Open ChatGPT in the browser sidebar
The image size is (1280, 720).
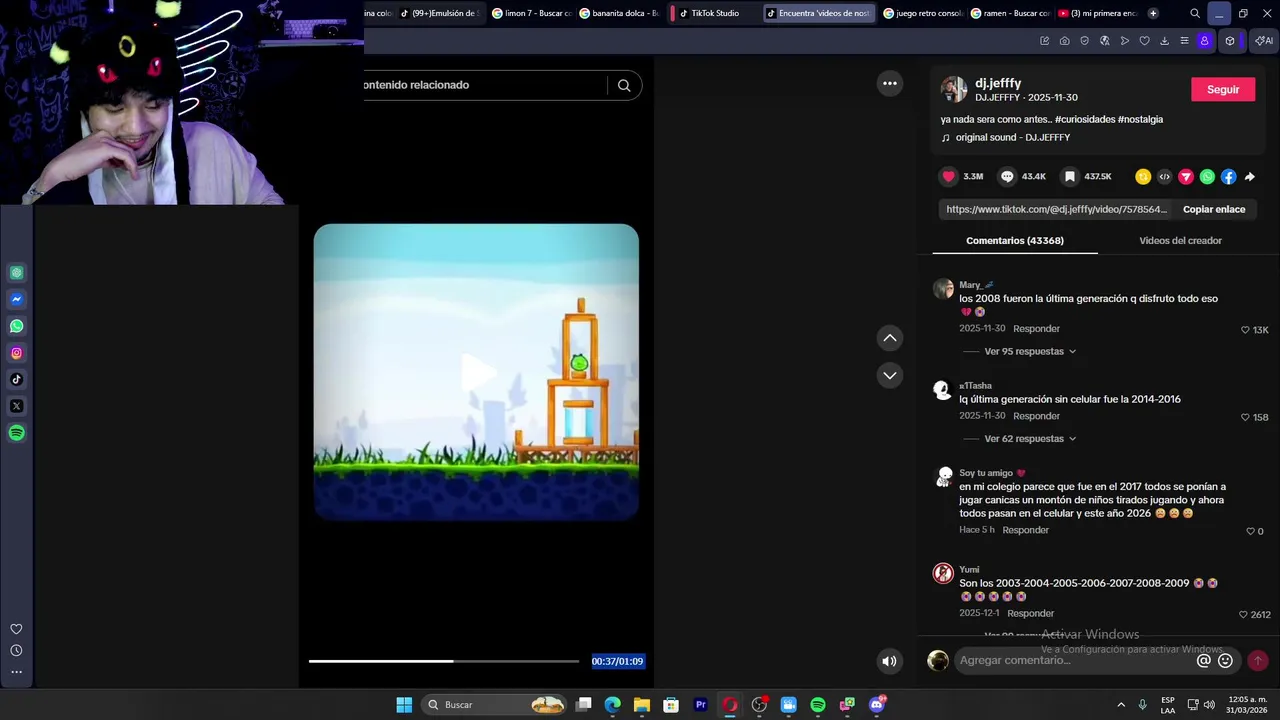[x=17, y=272]
